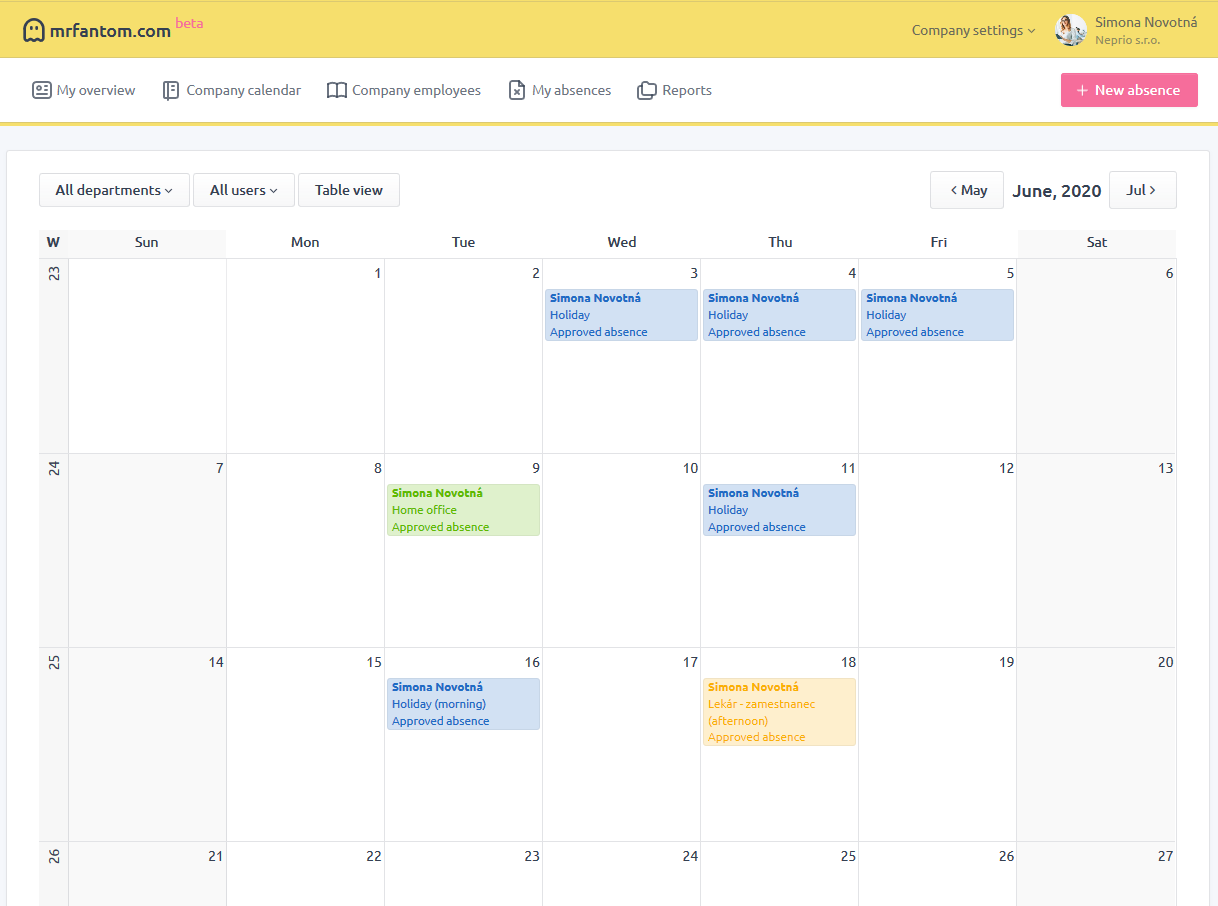Viewport: 1218px width, 906px height.
Task: Open the Company calendar tab
Action: [232, 90]
